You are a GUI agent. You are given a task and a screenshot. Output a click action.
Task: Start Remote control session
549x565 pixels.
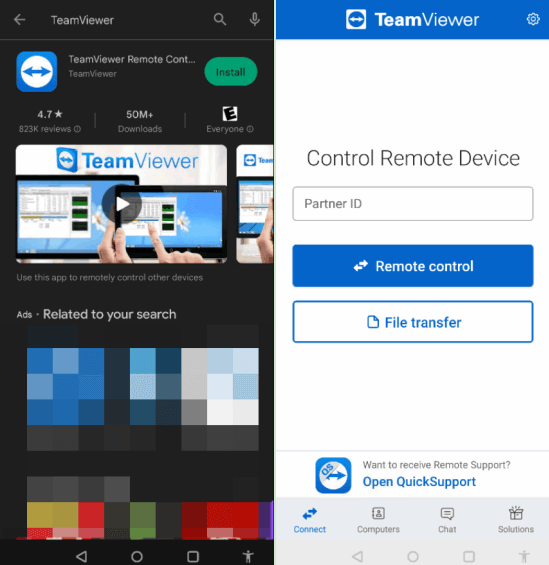tap(413, 266)
